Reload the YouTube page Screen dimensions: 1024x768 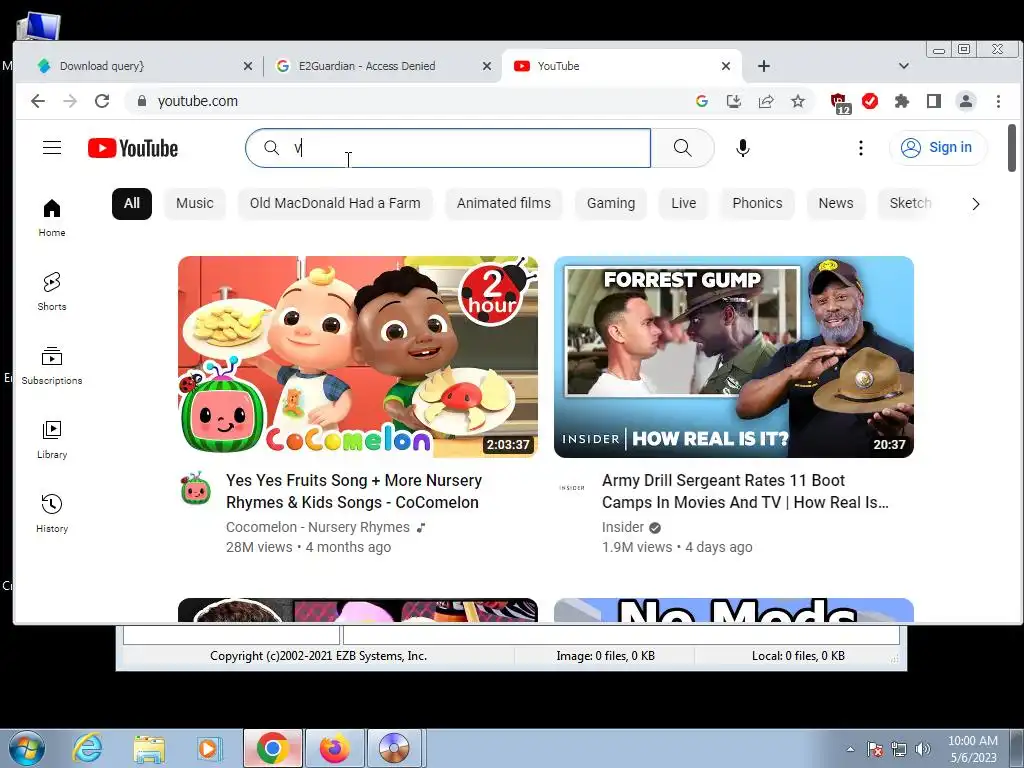pos(102,101)
